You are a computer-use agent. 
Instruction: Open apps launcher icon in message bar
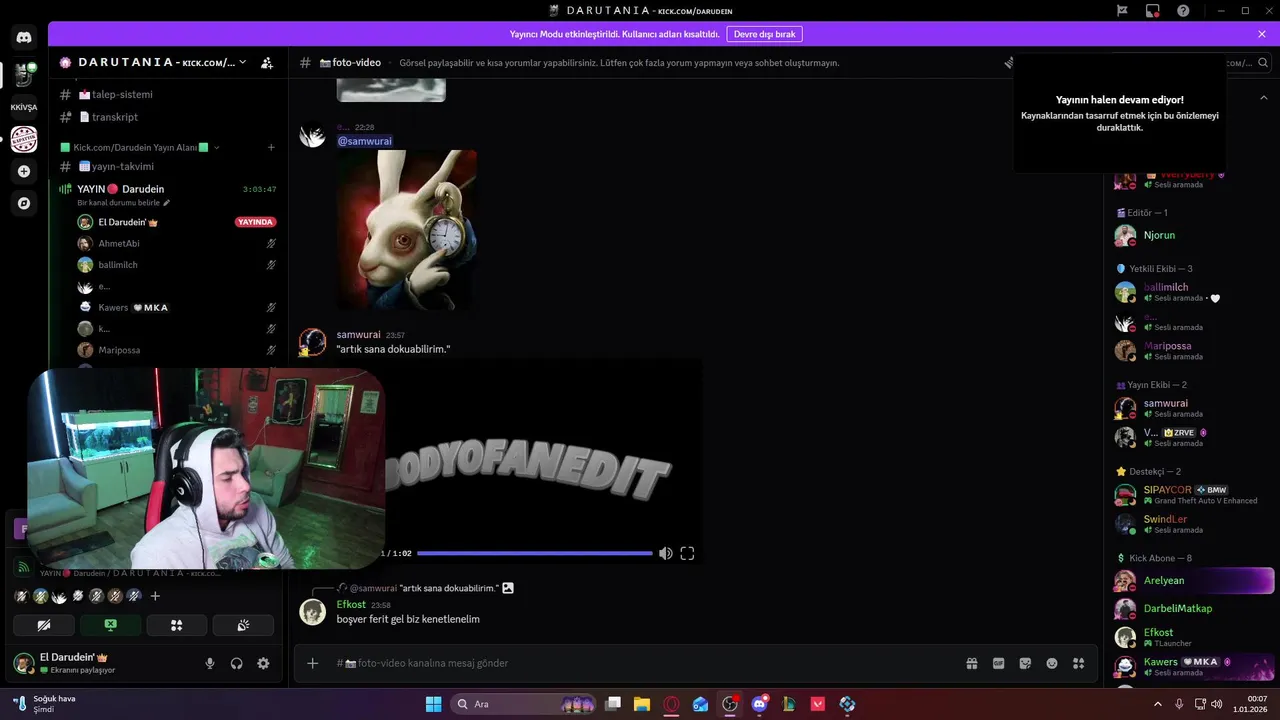(1078, 663)
